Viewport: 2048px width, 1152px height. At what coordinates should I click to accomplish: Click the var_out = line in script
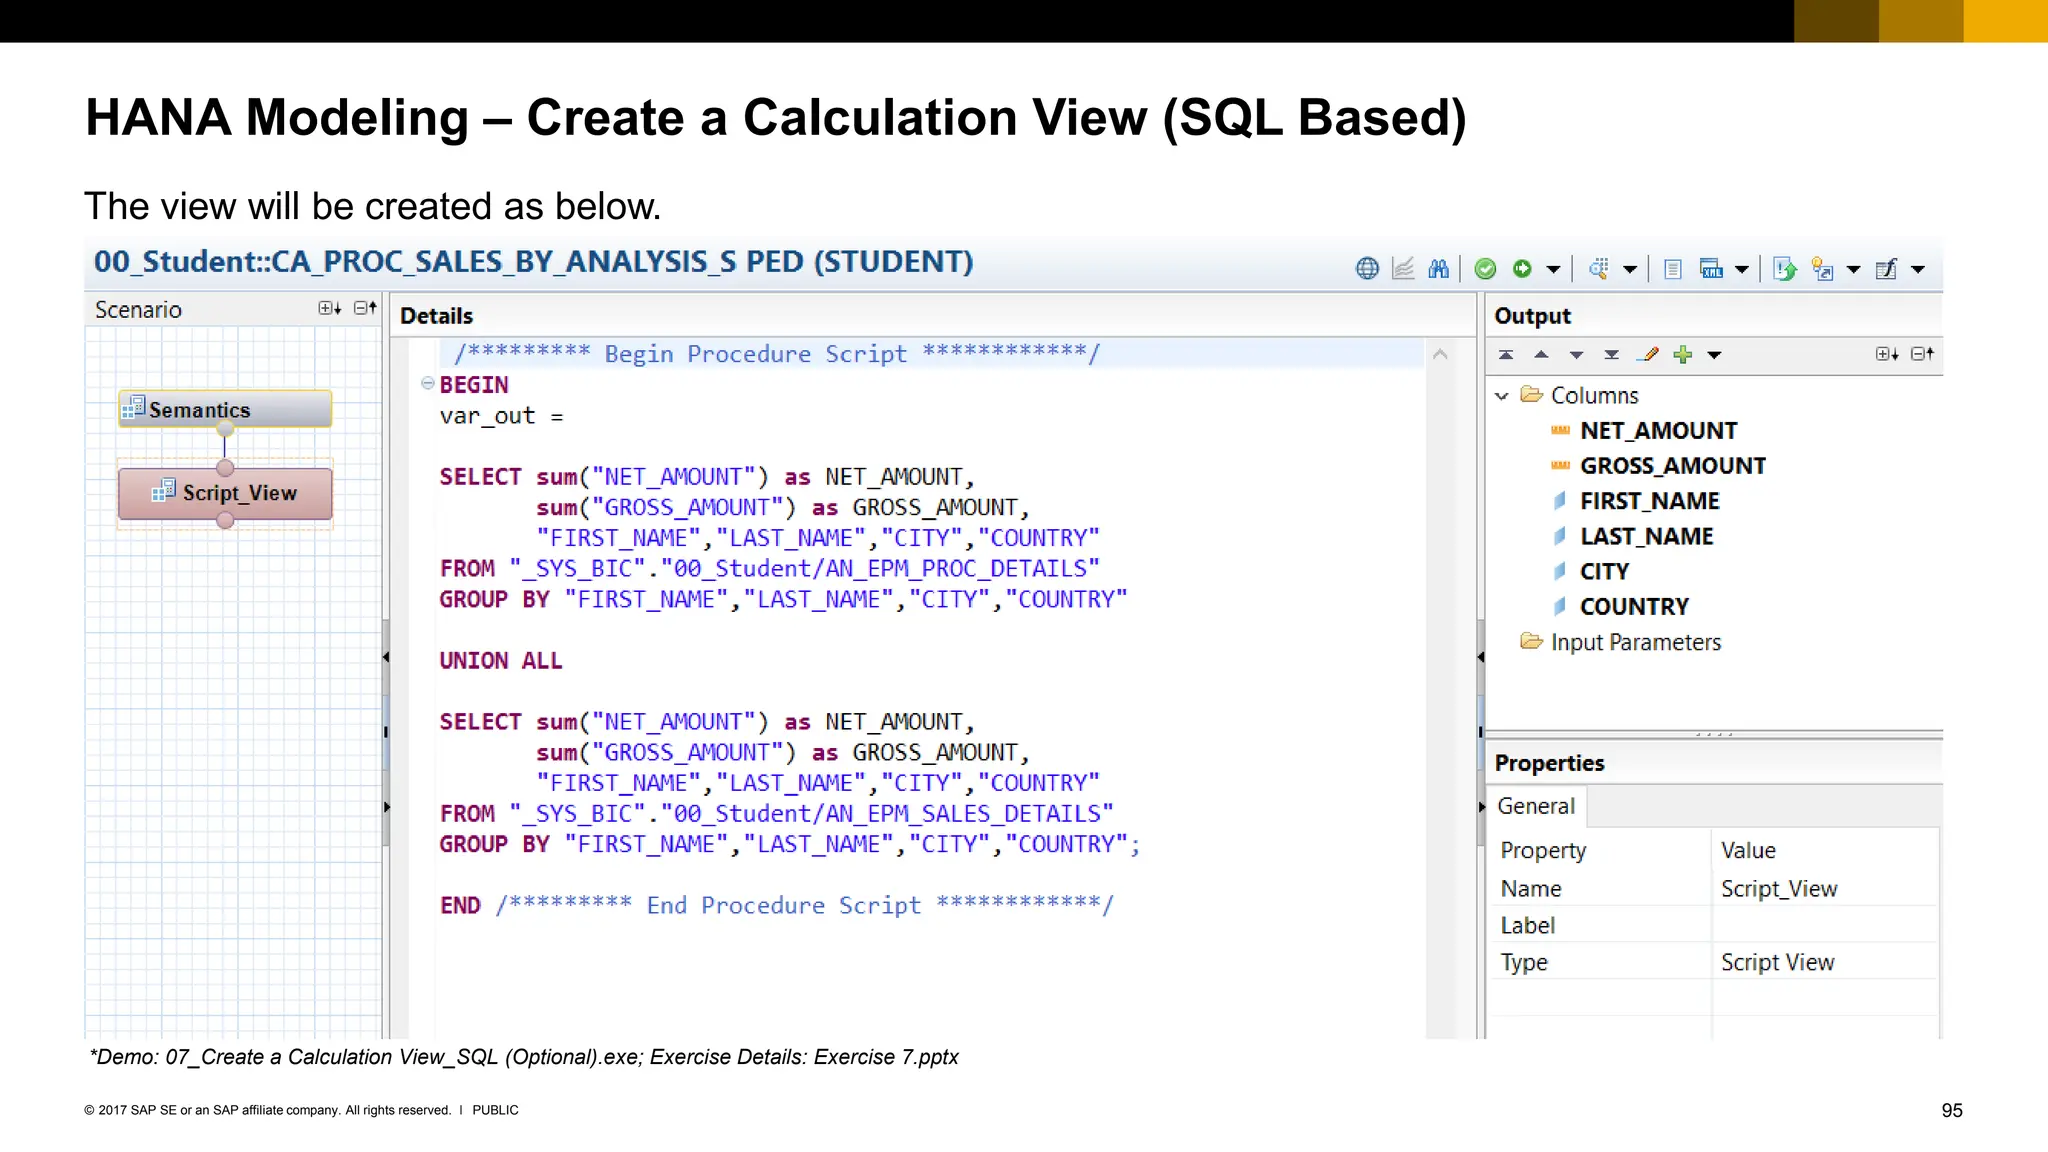501,416
